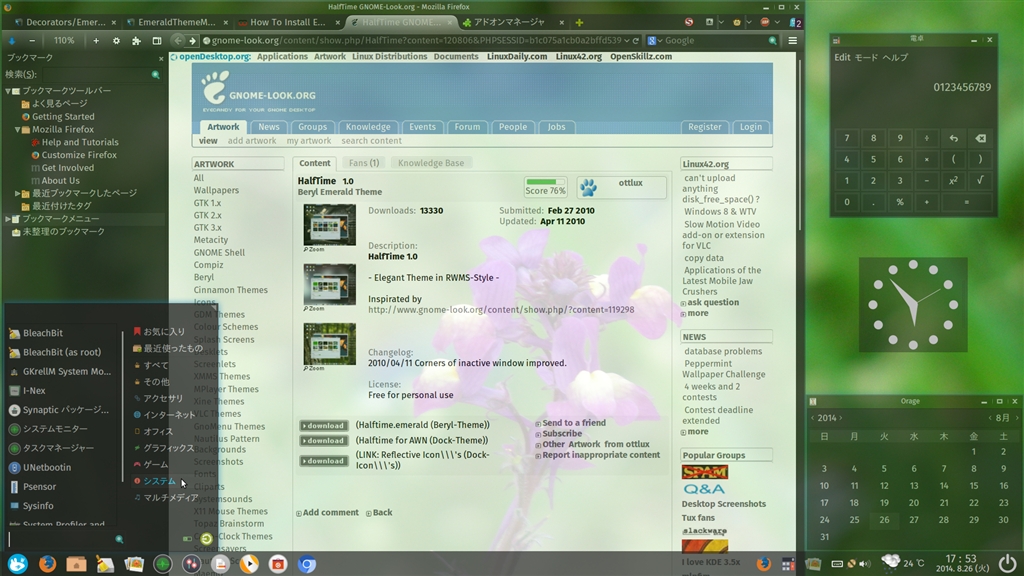
Task: Open the Firefox hamburger menu
Action: coord(792,40)
